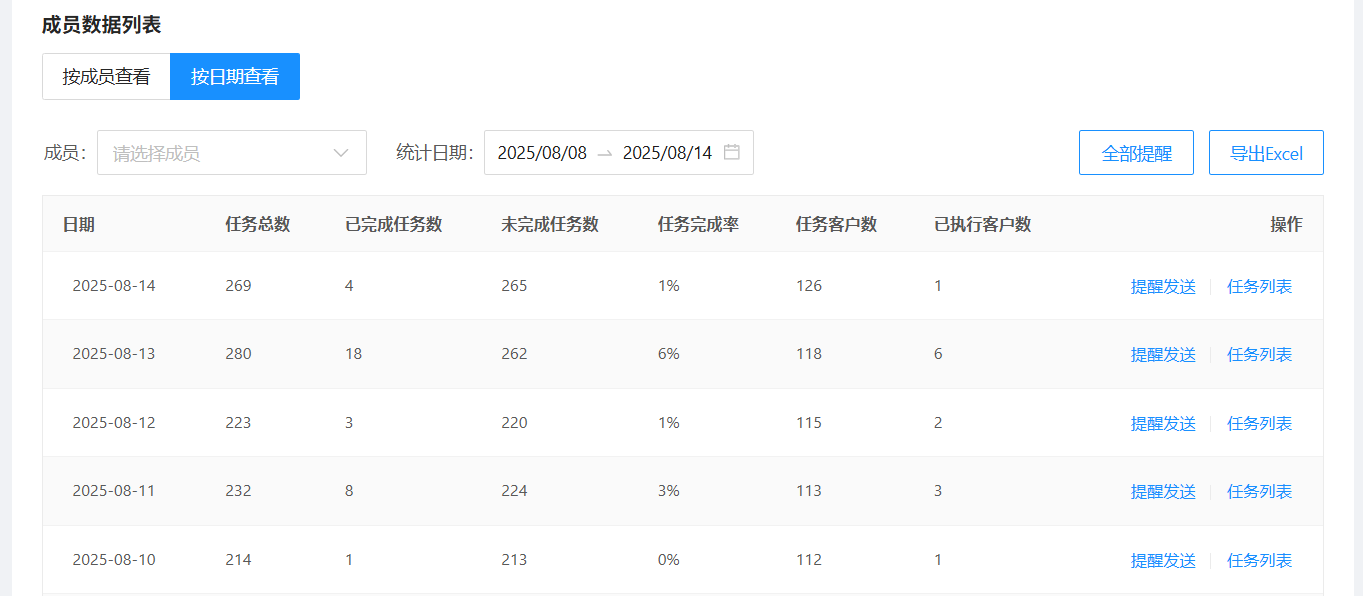
Task: Open 任务列表 for 2025-08-14
Action: tap(1259, 286)
